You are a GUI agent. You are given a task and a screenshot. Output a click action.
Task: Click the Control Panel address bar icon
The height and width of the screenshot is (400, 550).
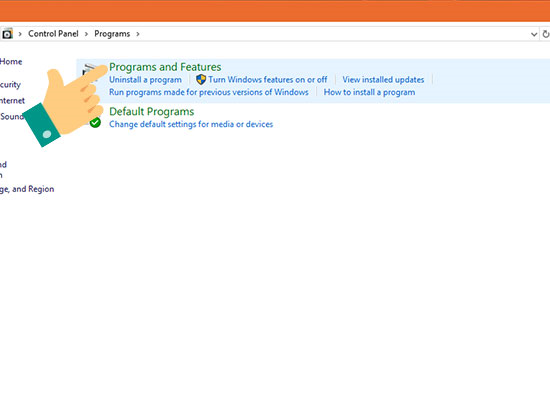click(x=7, y=34)
